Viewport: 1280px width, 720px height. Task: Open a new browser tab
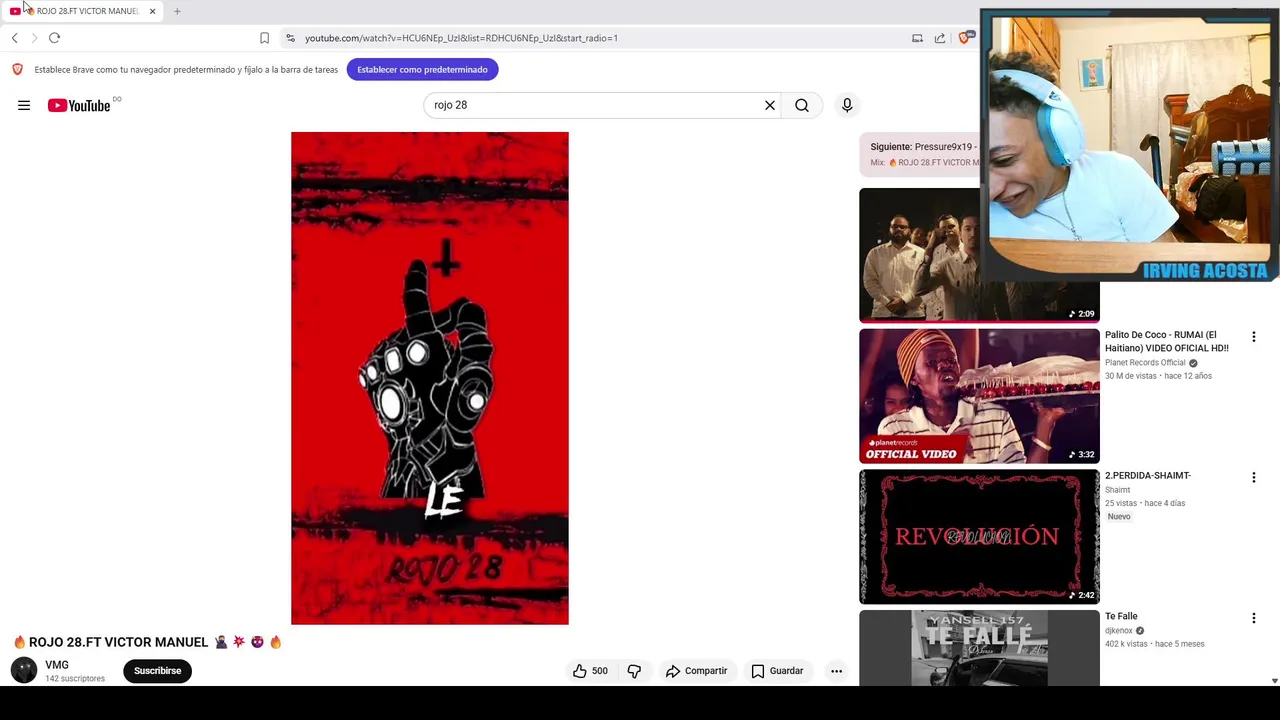coord(177,11)
